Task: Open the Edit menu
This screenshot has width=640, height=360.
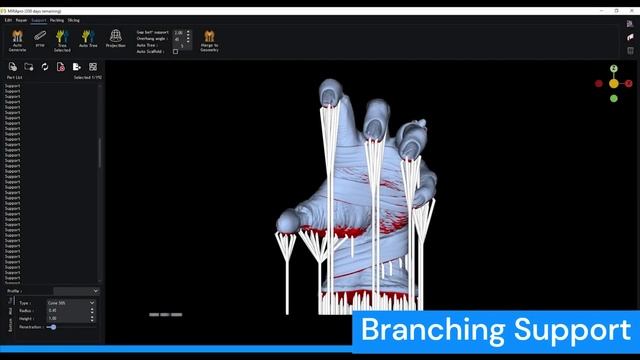Action: (8, 20)
